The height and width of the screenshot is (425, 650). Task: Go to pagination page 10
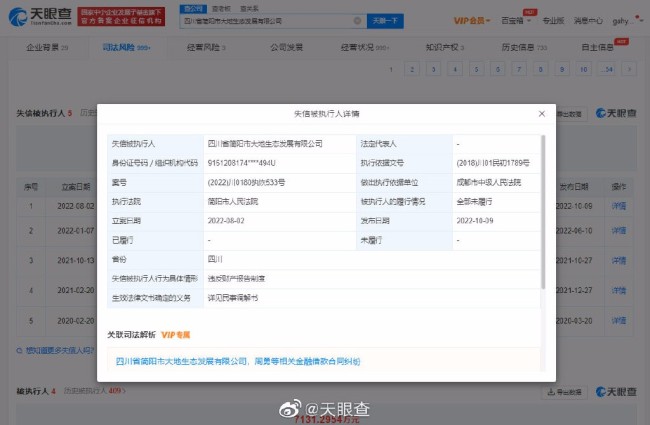coord(583,69)
